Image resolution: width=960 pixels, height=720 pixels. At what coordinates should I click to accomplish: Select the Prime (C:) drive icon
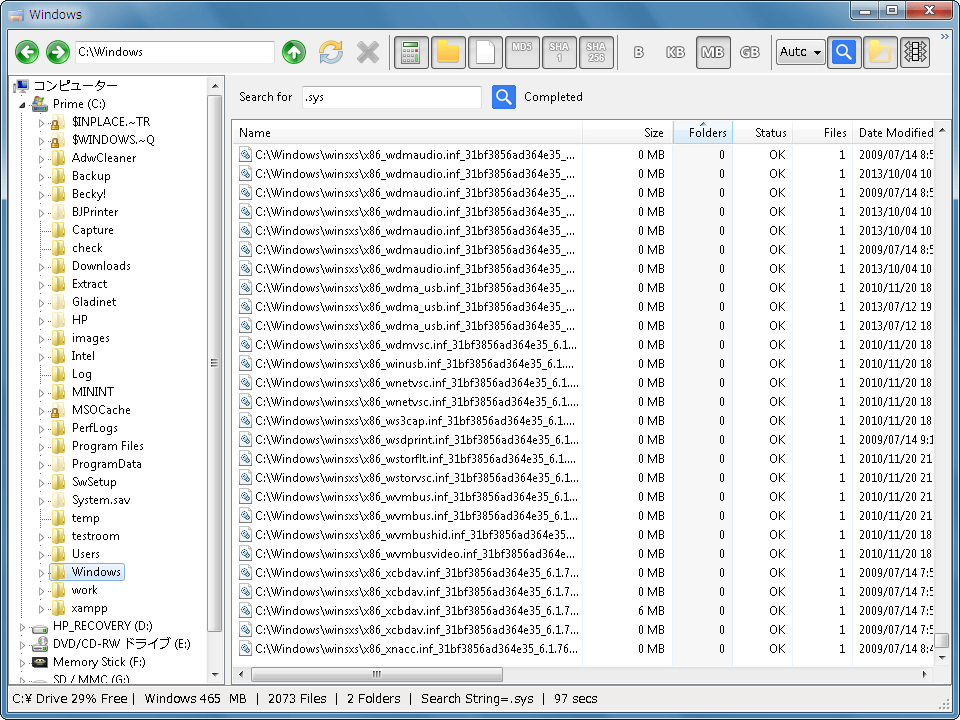tap(40, 103)
